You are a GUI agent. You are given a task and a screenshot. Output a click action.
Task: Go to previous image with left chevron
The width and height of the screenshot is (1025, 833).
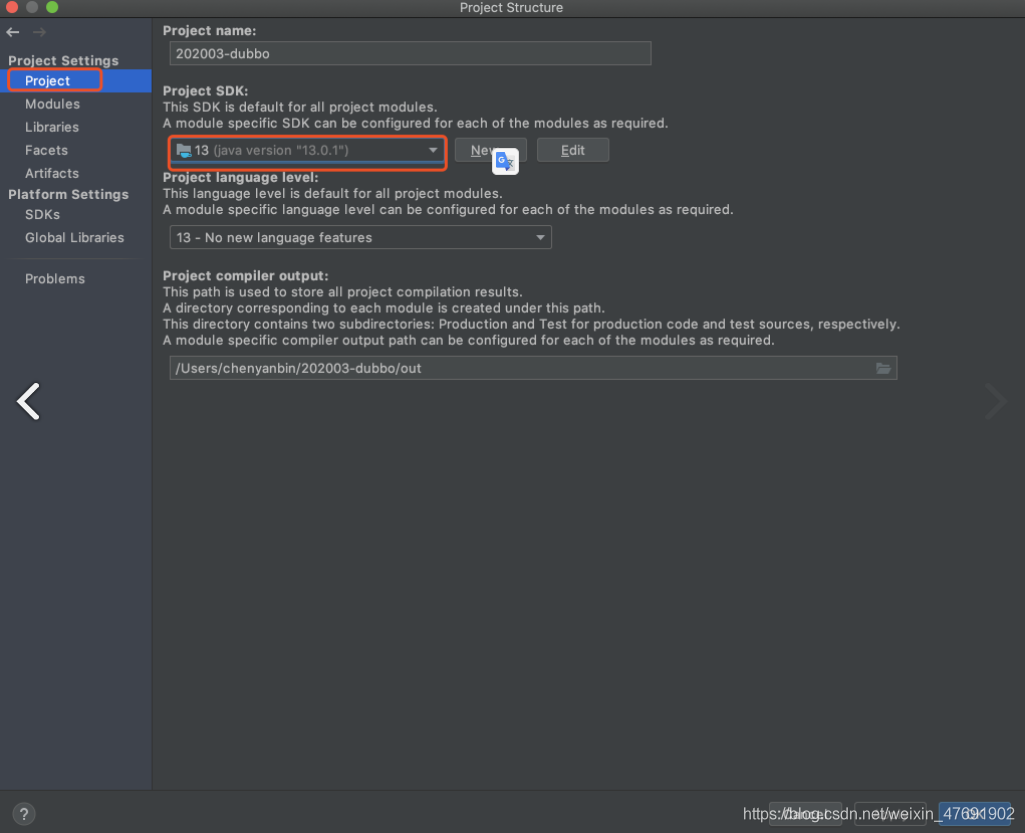click(x=28, y=401)
